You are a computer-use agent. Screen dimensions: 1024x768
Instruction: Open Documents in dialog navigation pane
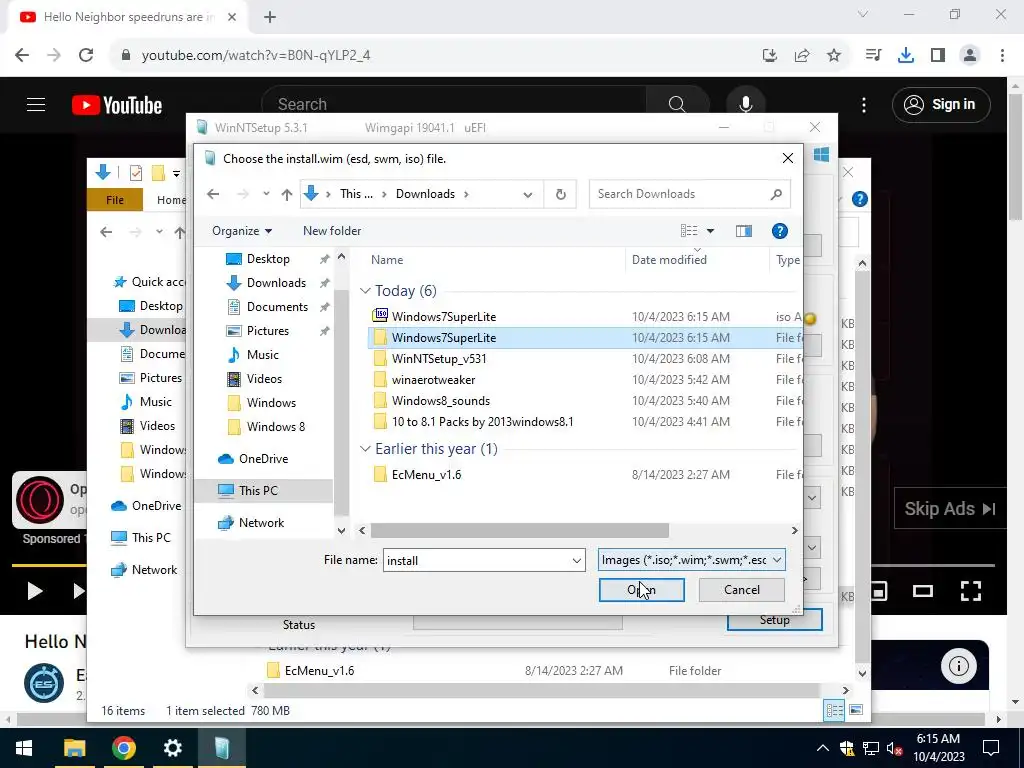pos(277,307)
